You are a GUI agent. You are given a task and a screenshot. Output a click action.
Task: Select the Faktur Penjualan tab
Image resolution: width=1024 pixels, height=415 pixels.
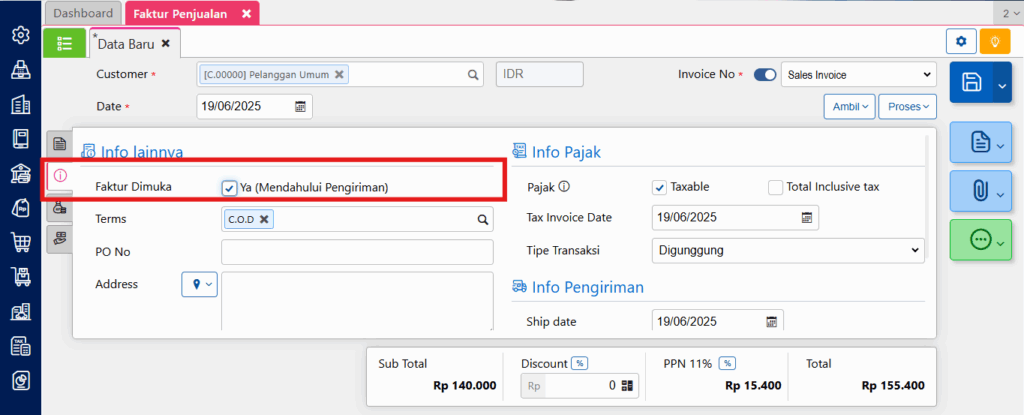click(180, 14)
